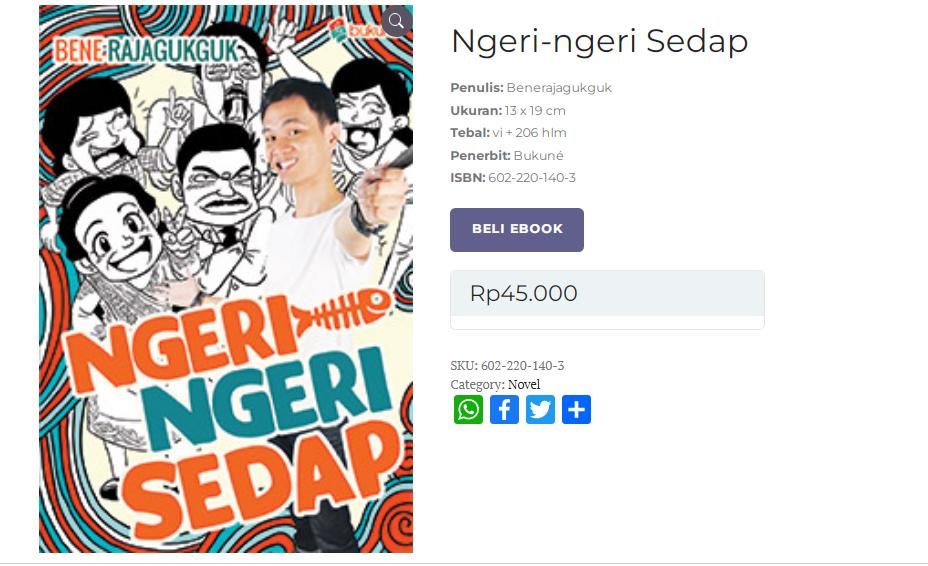Screen dimensions: 928x566
Task: Click the Bukune logo on the cover
Action: coord(357,30)
